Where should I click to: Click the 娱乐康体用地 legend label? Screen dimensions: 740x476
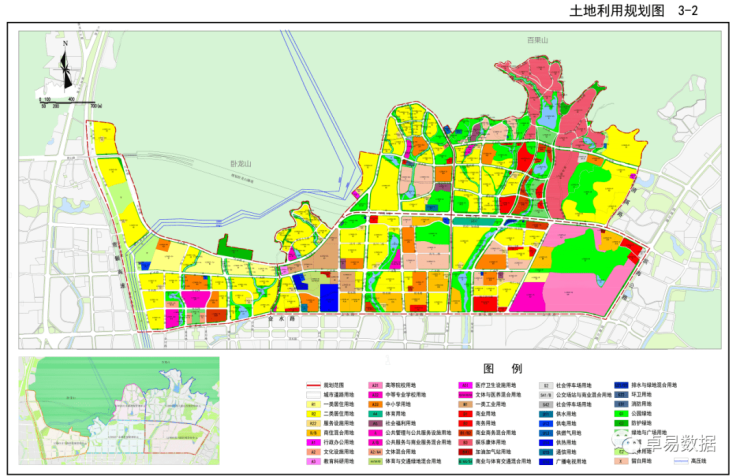click(491, 443)
